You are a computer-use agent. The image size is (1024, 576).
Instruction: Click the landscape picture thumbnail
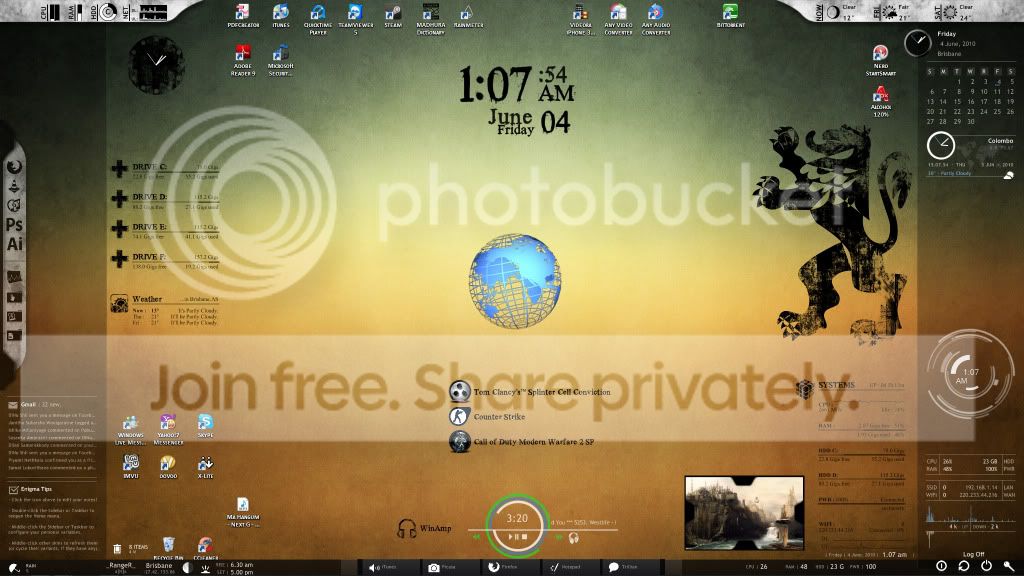click(744, 513)
